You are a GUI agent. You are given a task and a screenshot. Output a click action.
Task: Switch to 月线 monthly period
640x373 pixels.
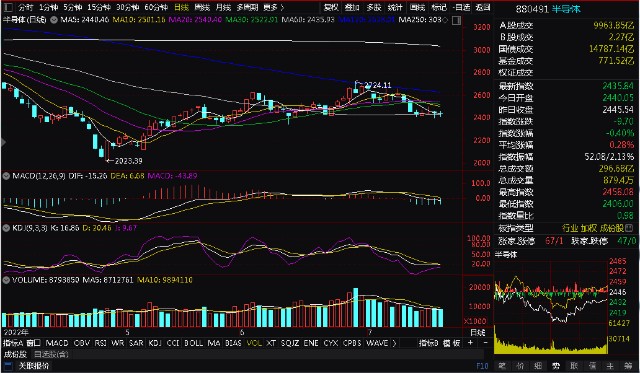tap(223, 7)
